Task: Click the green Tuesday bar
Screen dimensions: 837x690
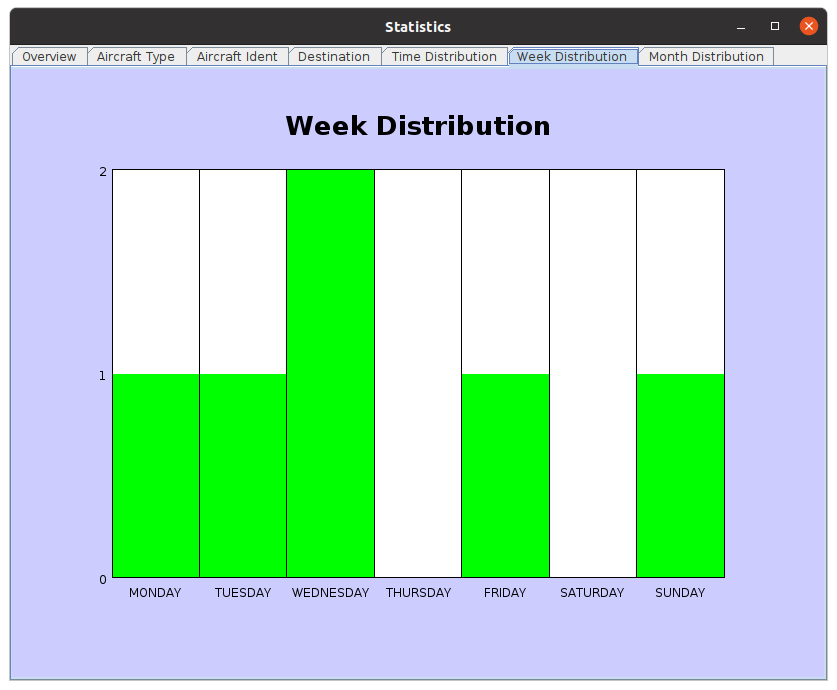Action: tap(243, 475)
